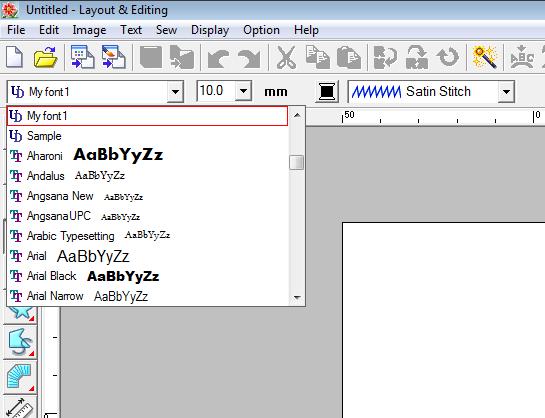The width and height of the screenshot is (545, 418).
Task: Open the Option menu
Action: (x=261, y=30)
